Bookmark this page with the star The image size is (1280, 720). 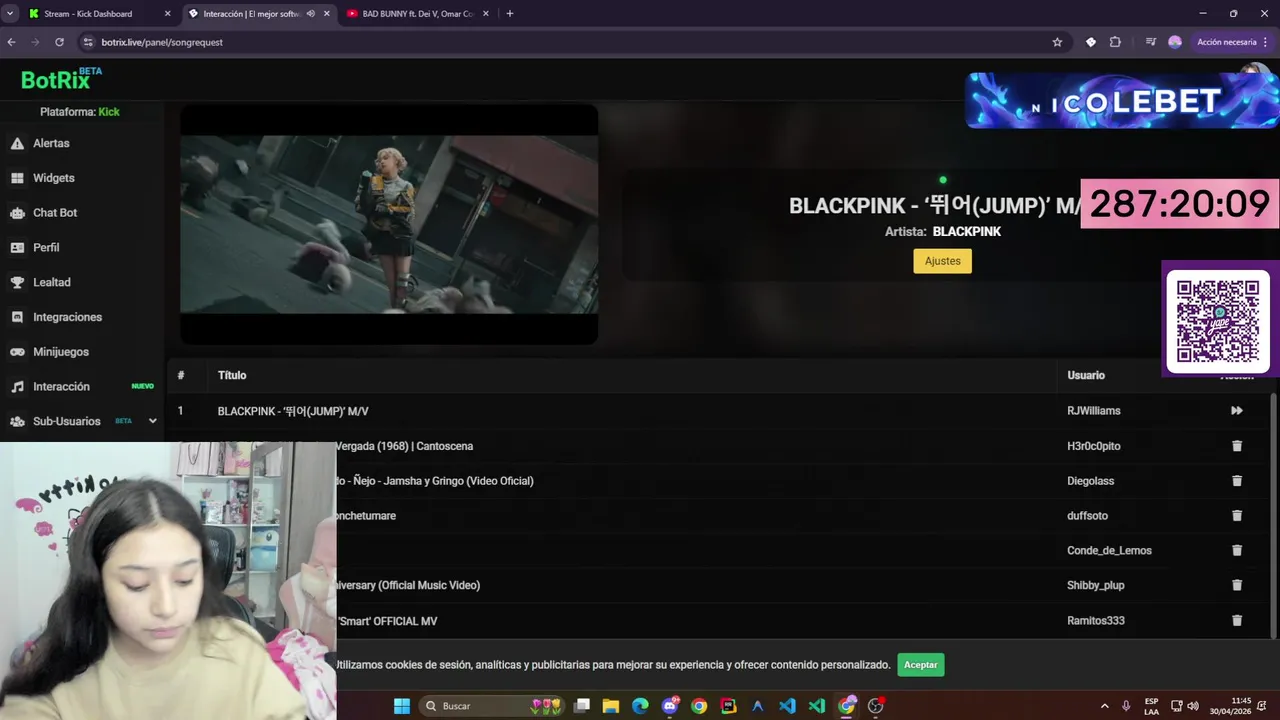(1057, 42)
